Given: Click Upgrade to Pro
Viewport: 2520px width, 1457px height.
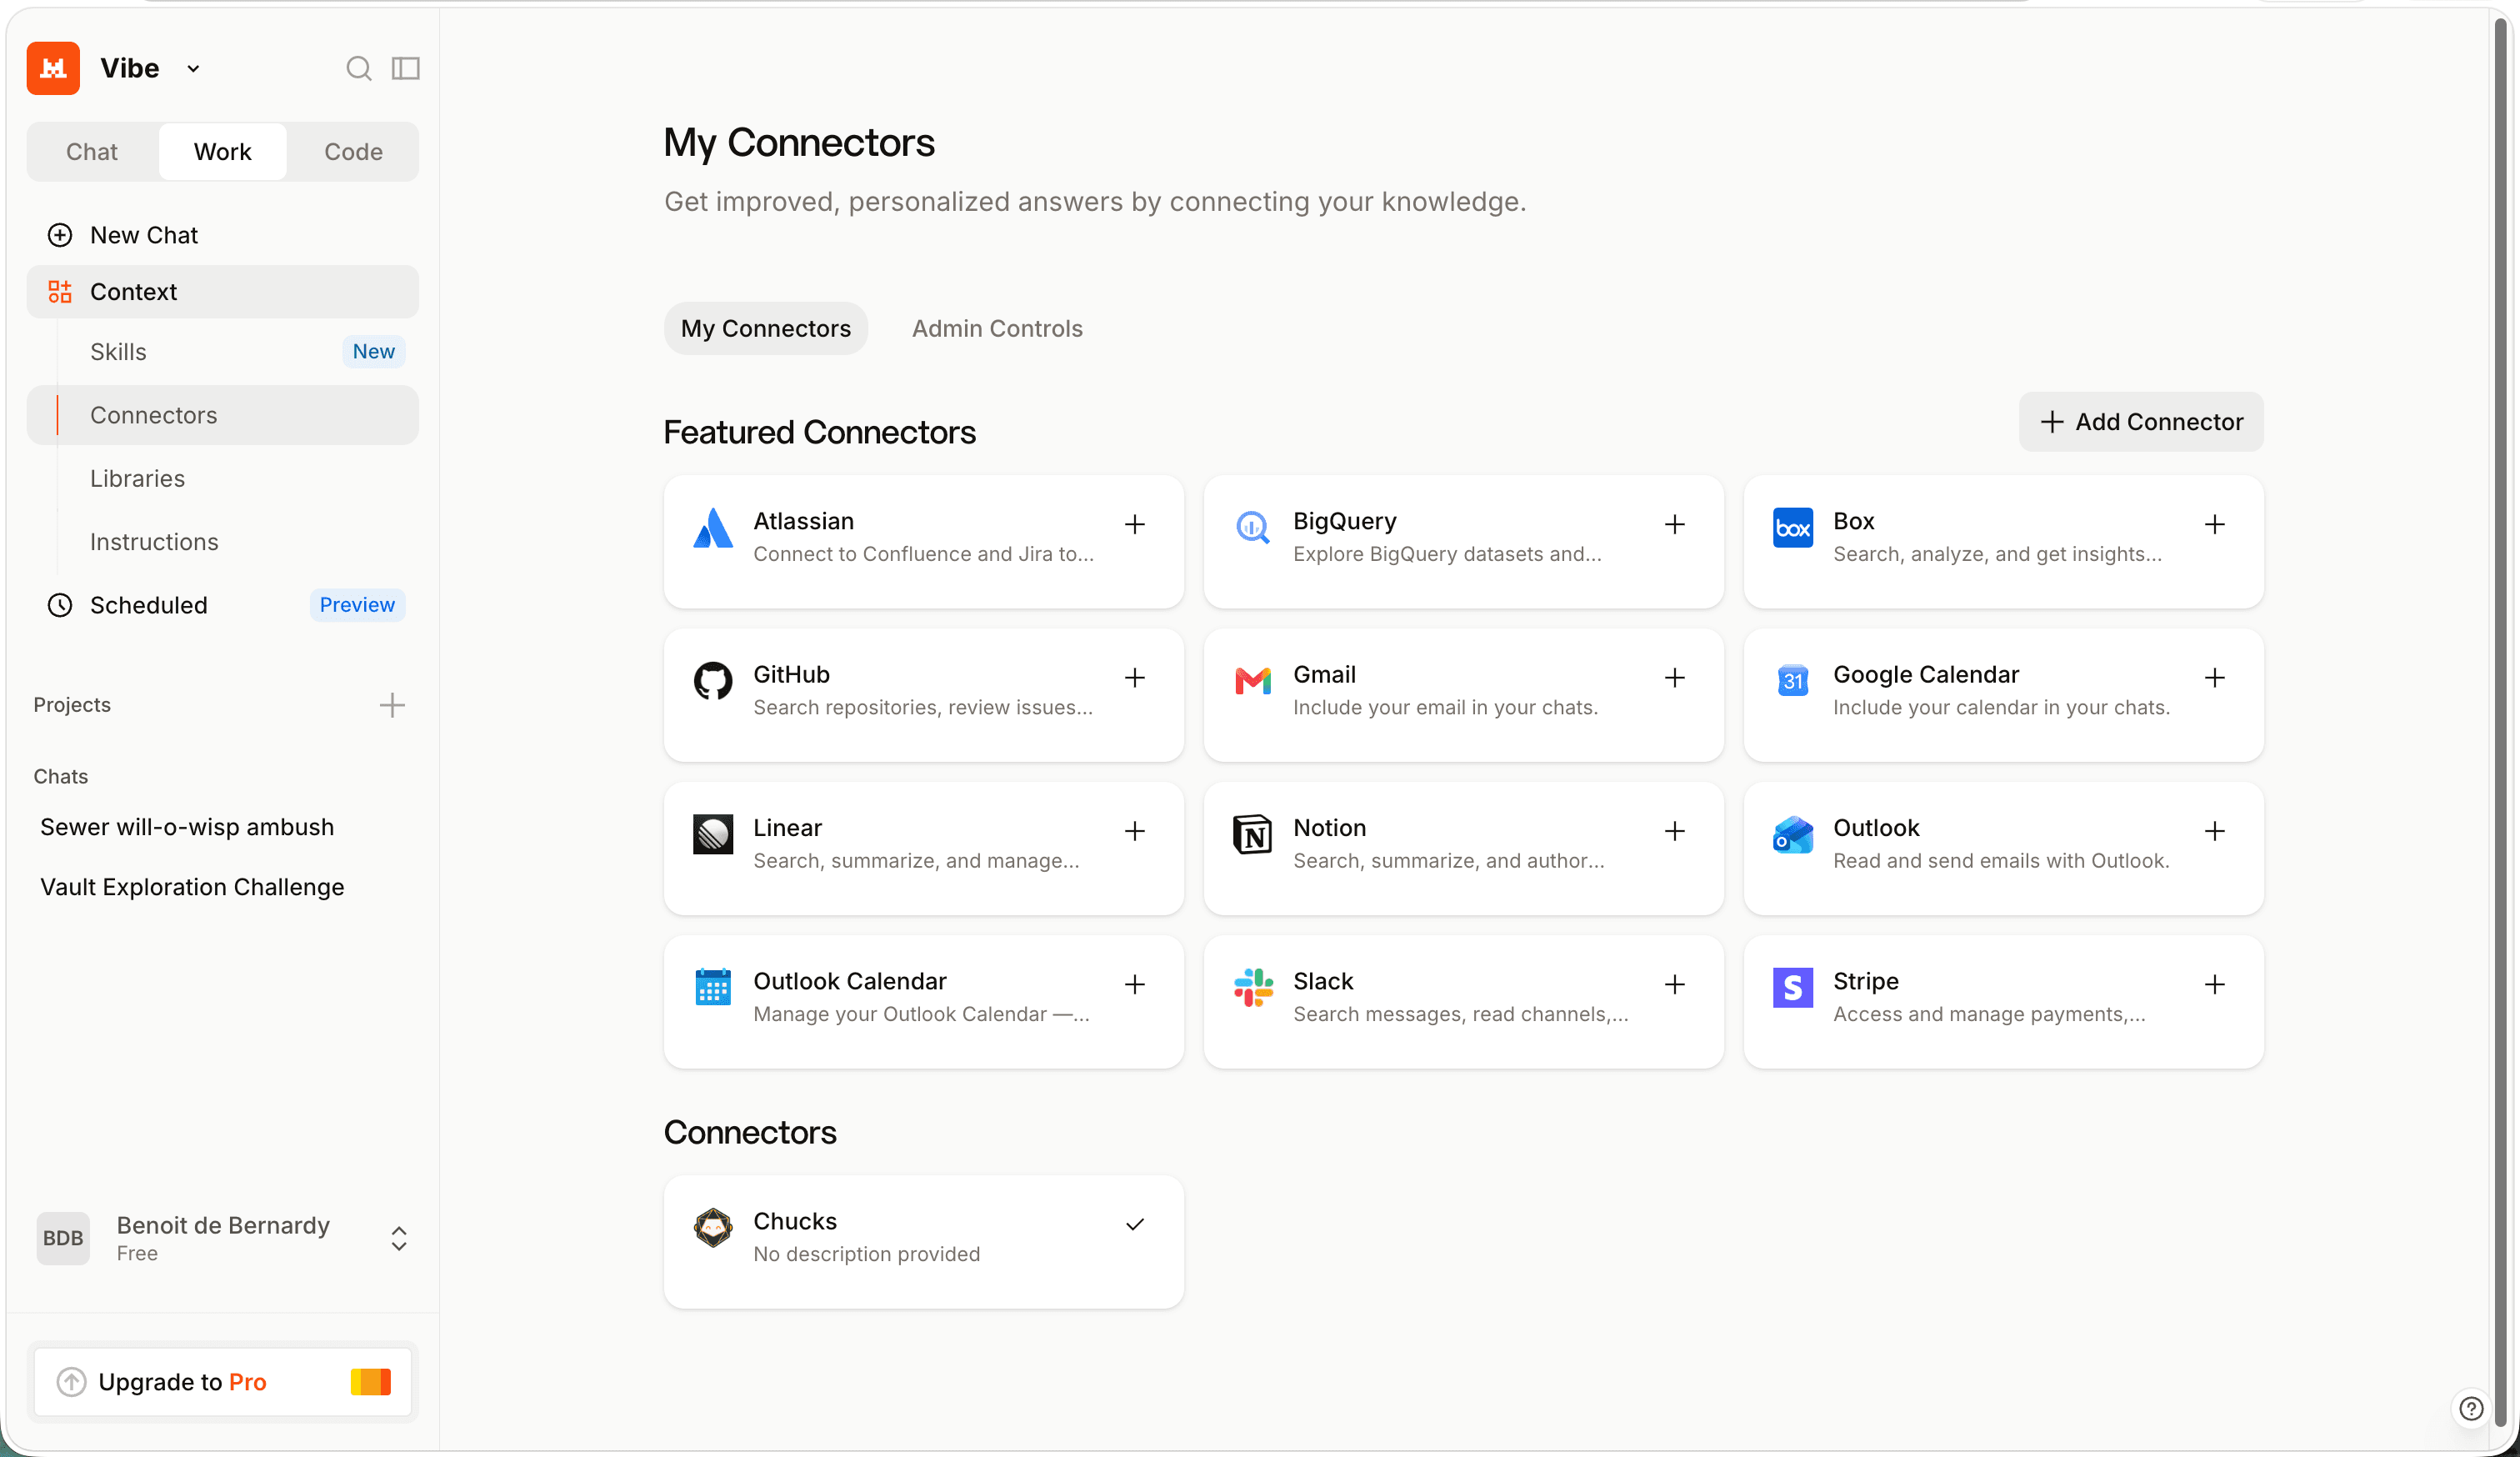Looking at the screenshot, I should pyautogui.click(x=222, y=1382).
